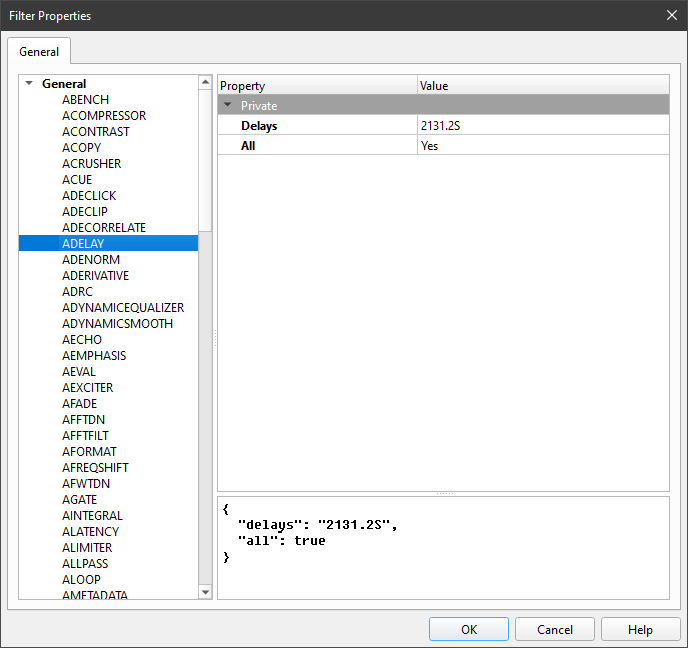The width and height of the screenshot is (688, 648).
Task: Collapse the Private property group
Action: tap(228, 105)
